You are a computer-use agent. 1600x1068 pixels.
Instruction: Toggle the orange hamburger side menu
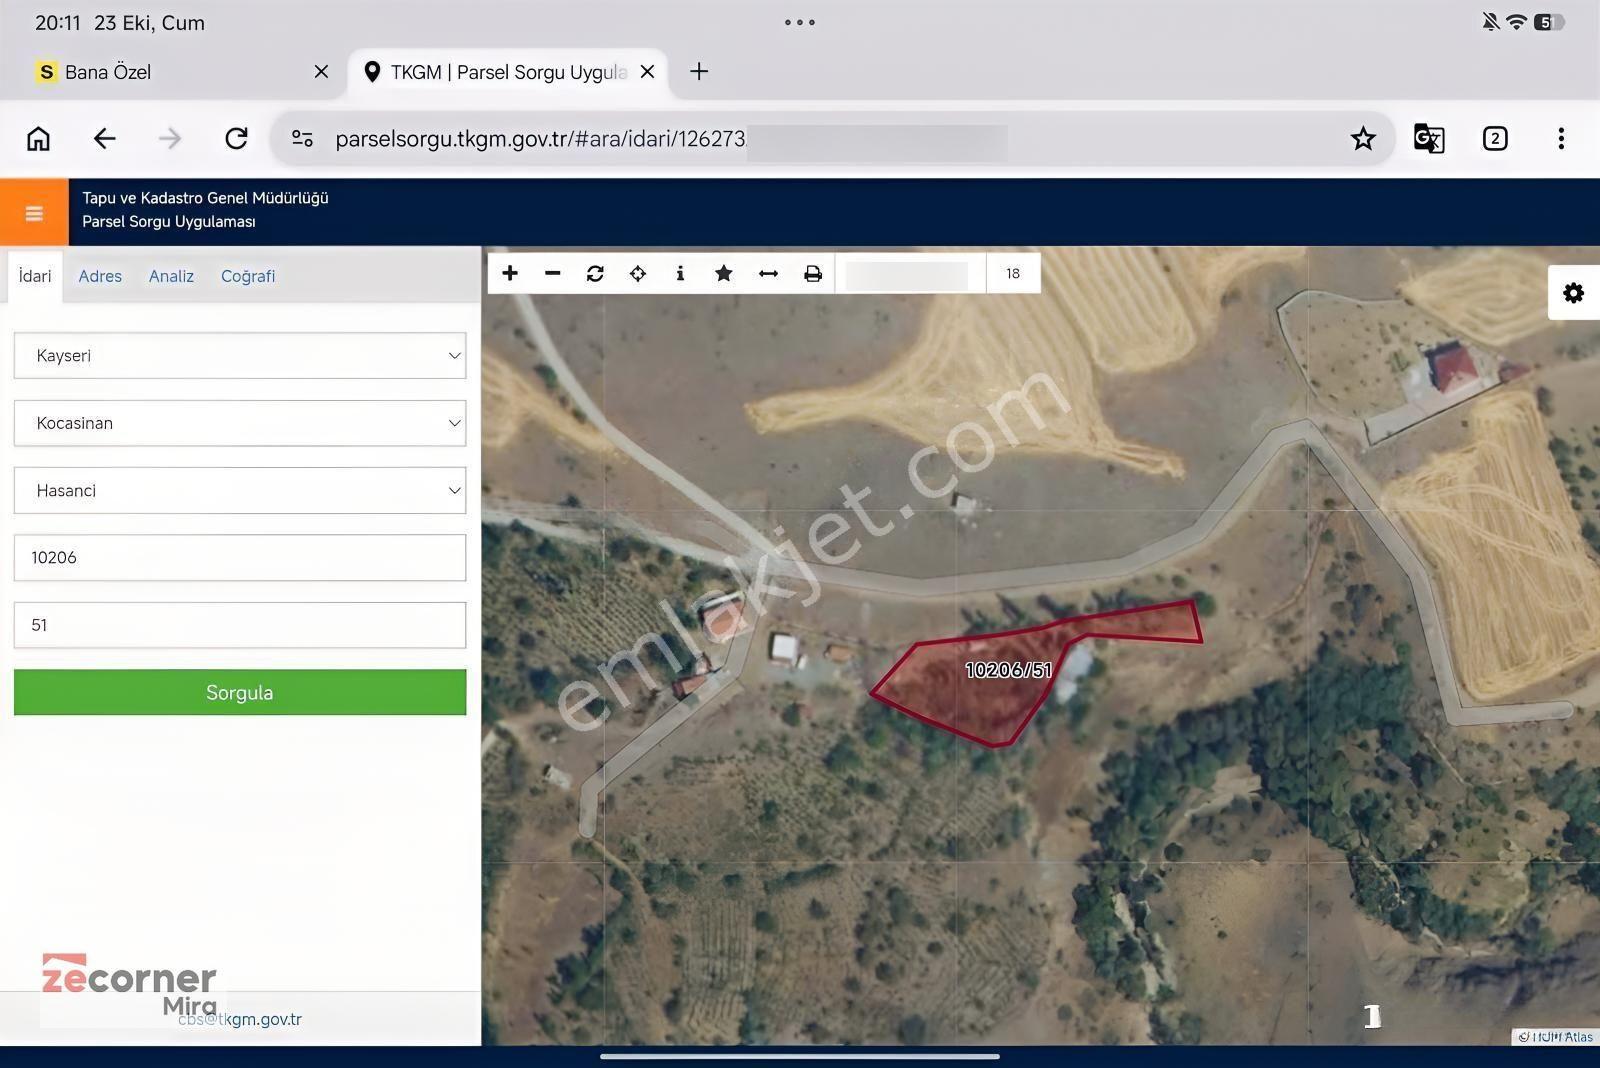tap(34, 213)
